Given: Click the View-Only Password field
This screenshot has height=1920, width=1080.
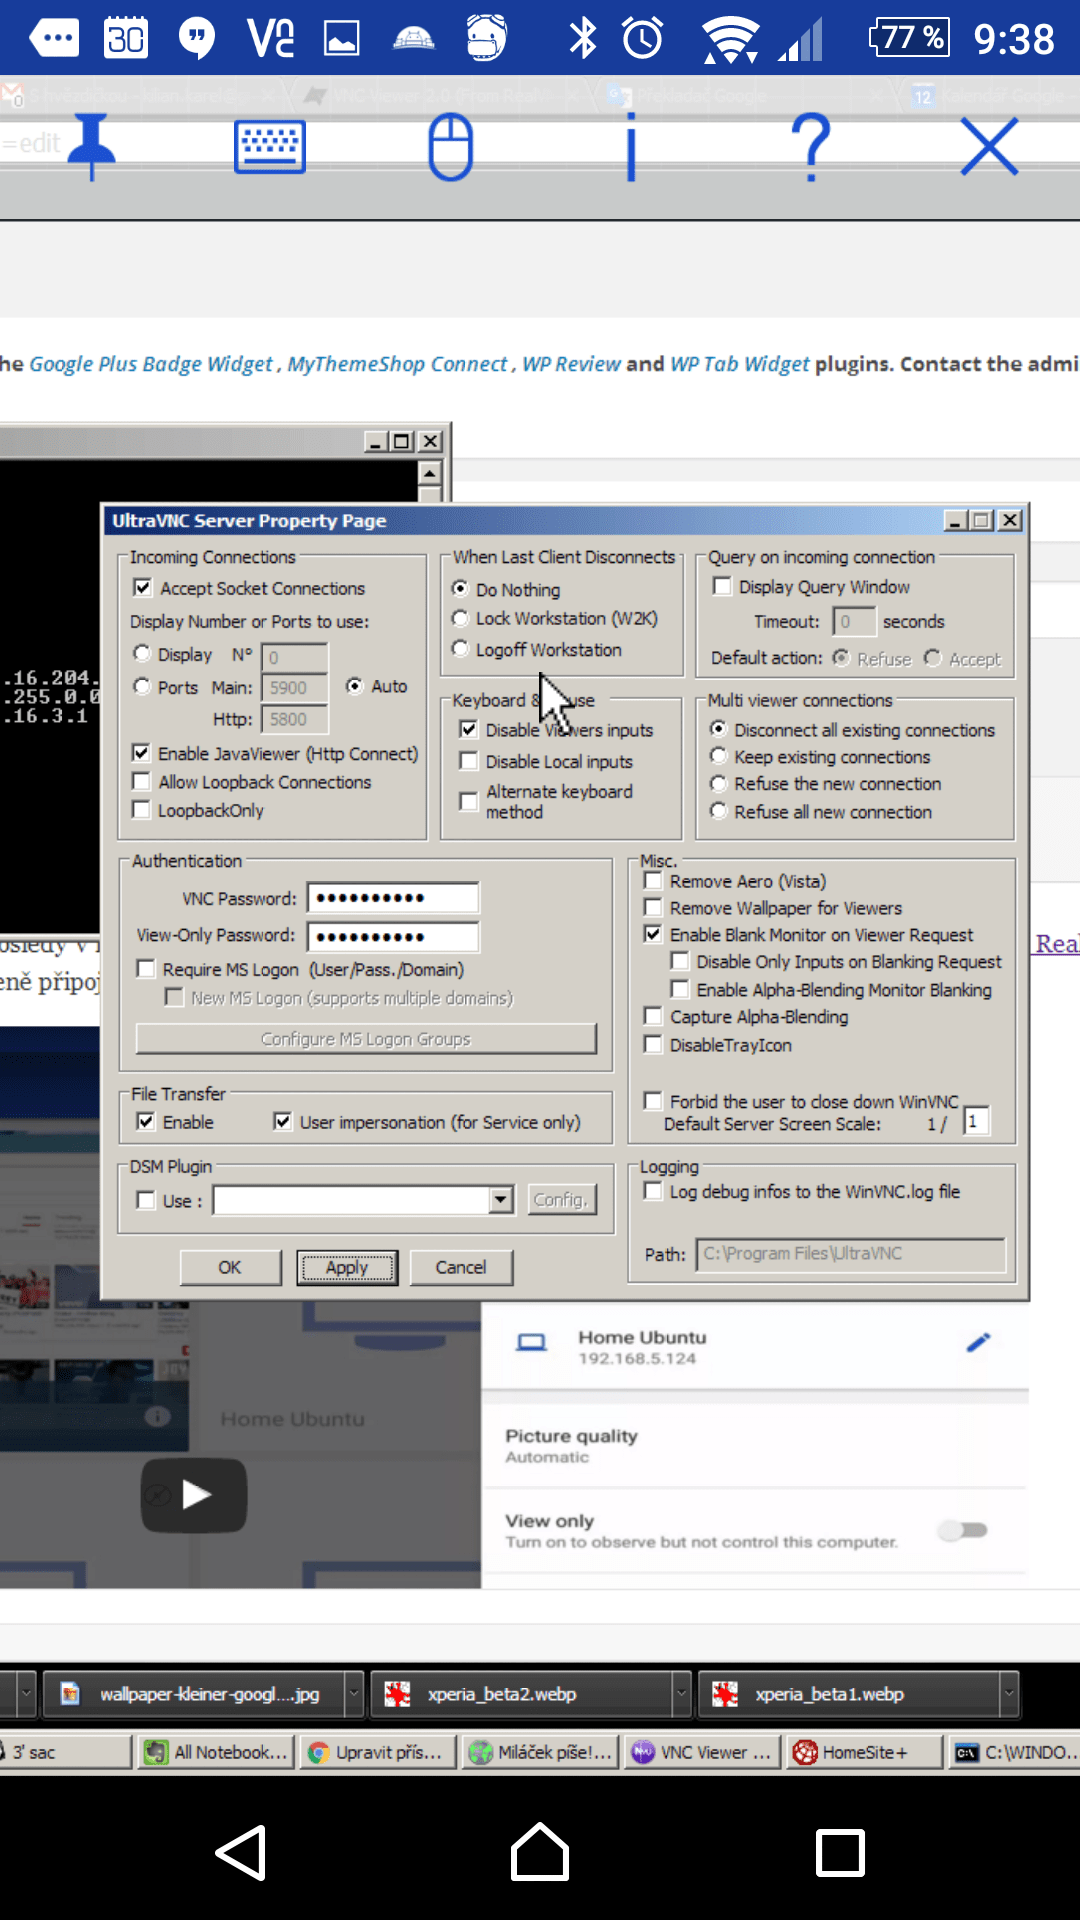Looking at the screenshot, I should 393,937.
